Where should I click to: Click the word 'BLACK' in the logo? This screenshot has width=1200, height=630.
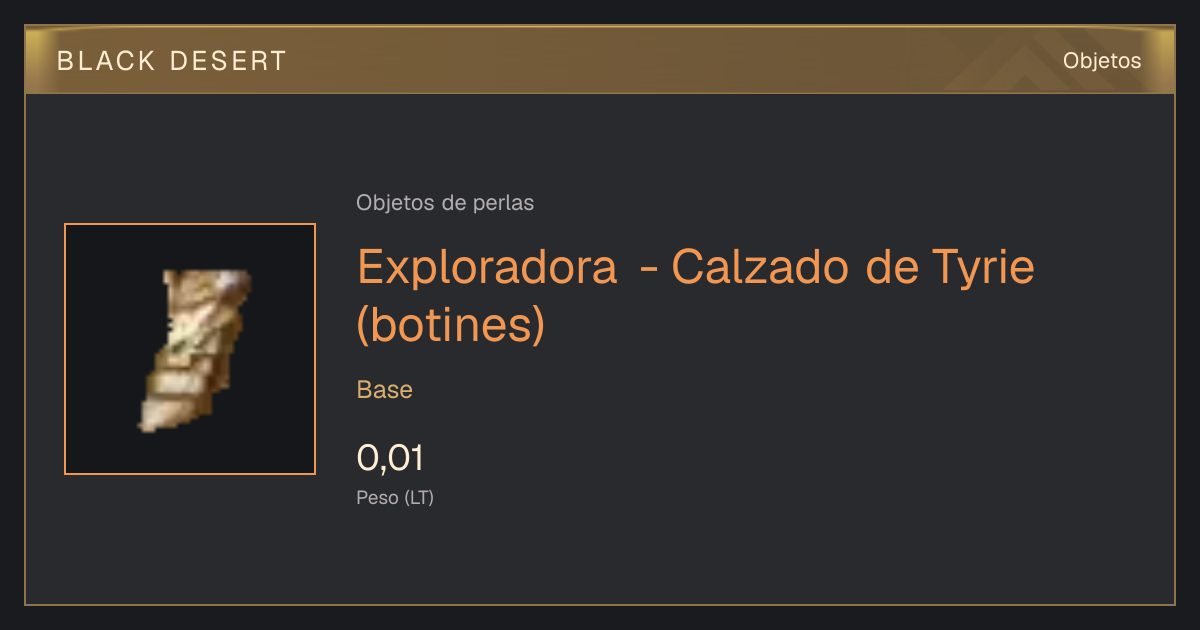point(106,61)
